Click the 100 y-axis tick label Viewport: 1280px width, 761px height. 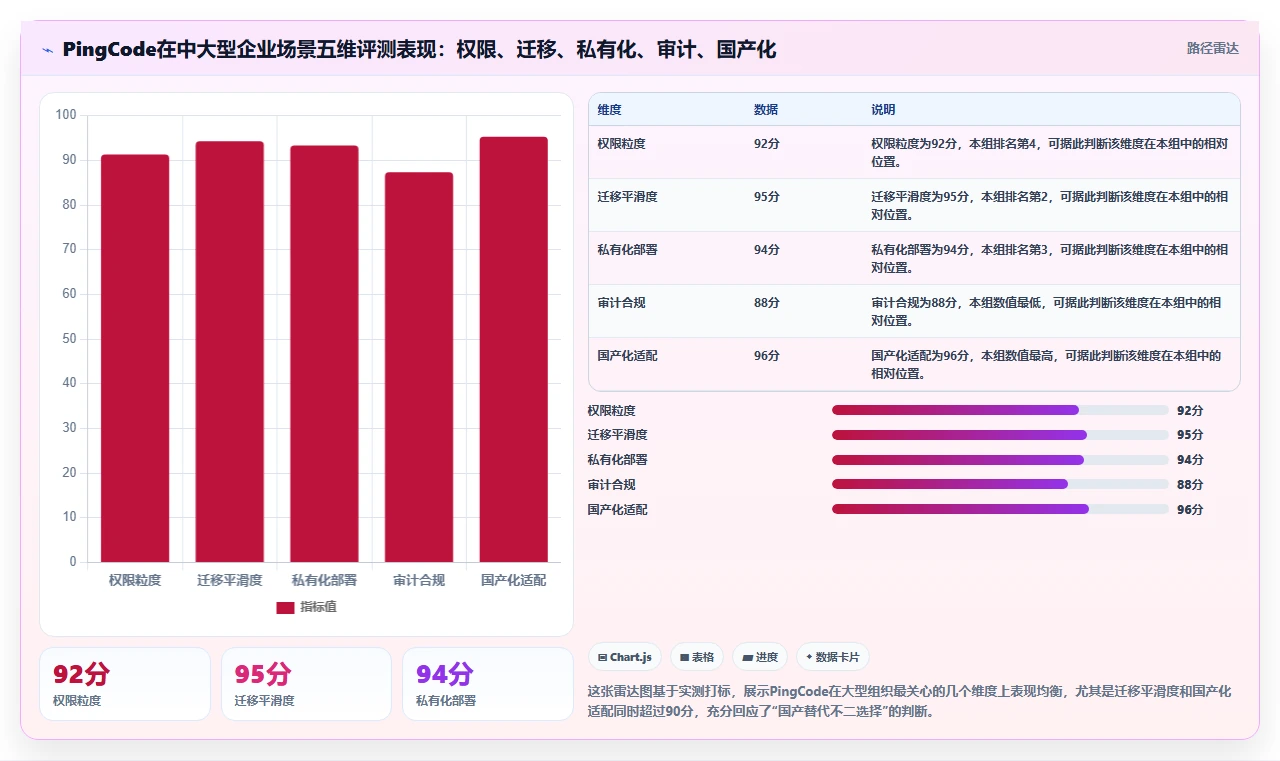pos(66,115)
